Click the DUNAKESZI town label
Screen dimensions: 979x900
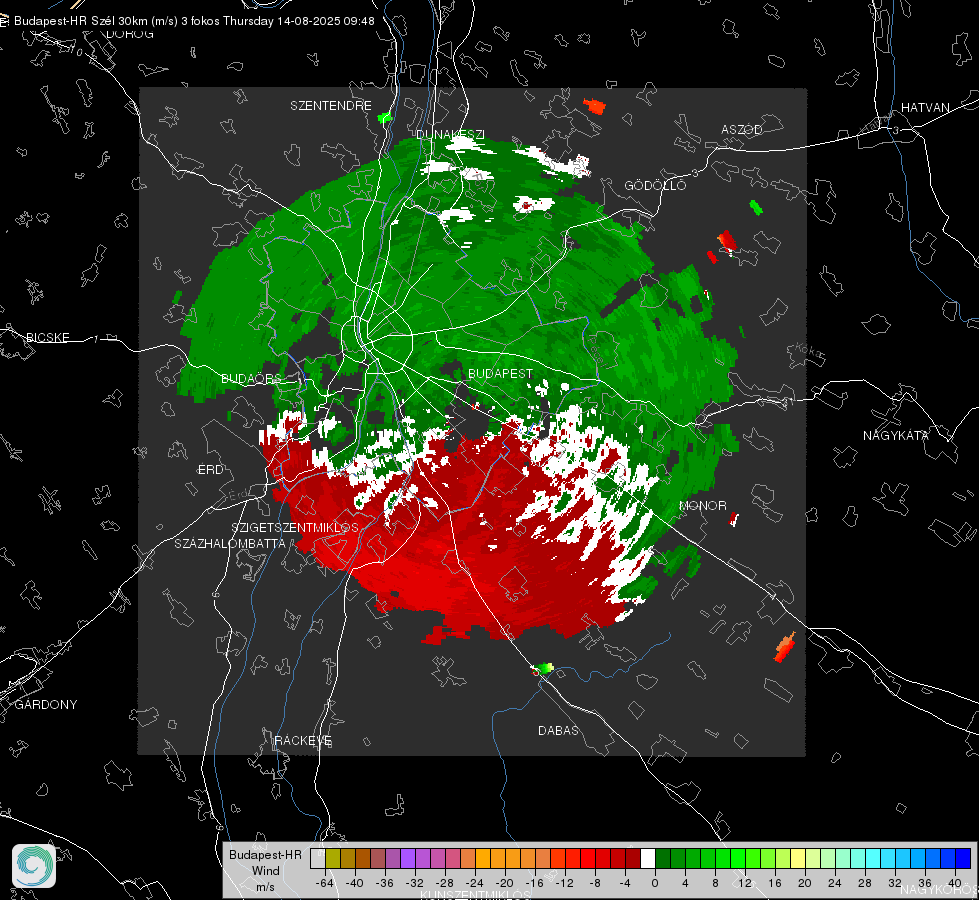(450, 134)
